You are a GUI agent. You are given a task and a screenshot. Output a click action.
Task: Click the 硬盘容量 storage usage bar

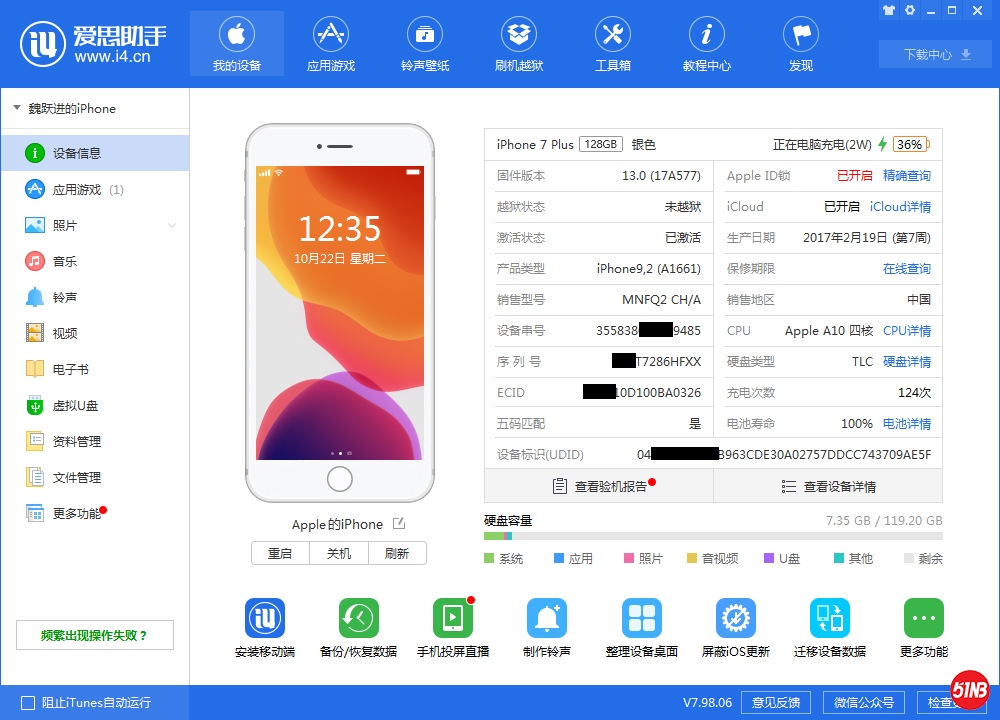point(713,537)
